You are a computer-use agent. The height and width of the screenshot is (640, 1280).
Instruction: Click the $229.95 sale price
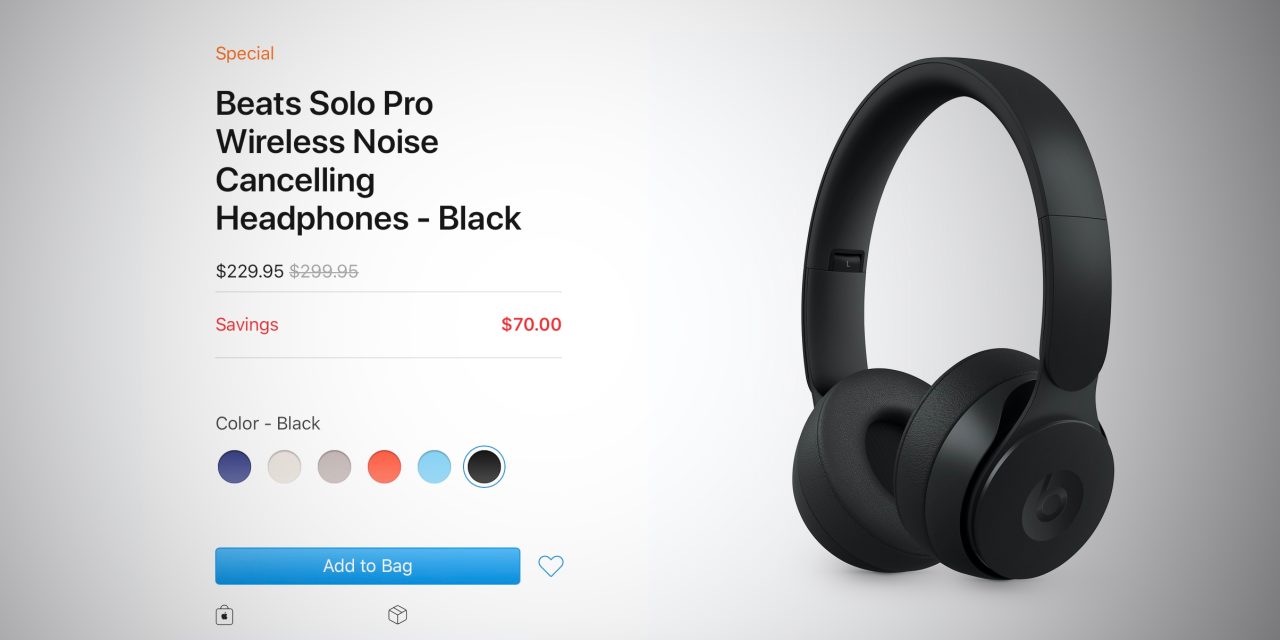pyautogui.click(x=250, y=271)
